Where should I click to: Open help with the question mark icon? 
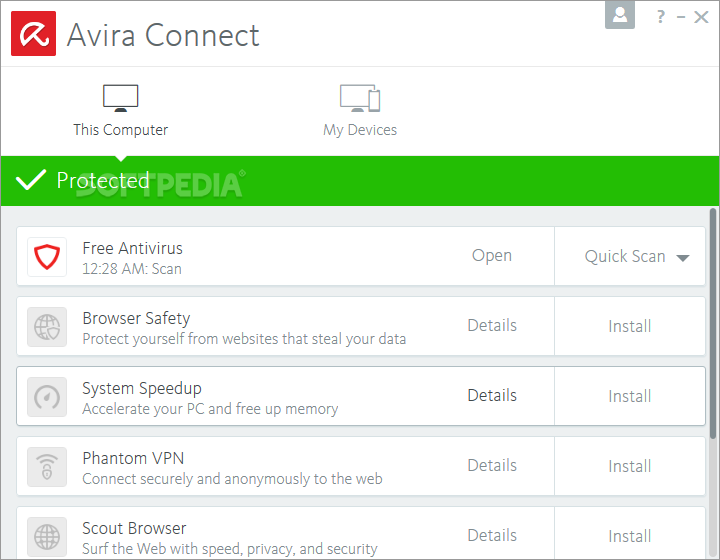[x=660, y=17]
